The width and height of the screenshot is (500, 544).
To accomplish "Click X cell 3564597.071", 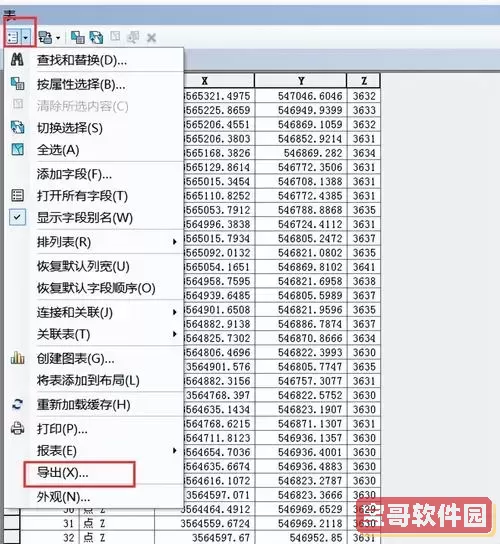I will (219, 495).
